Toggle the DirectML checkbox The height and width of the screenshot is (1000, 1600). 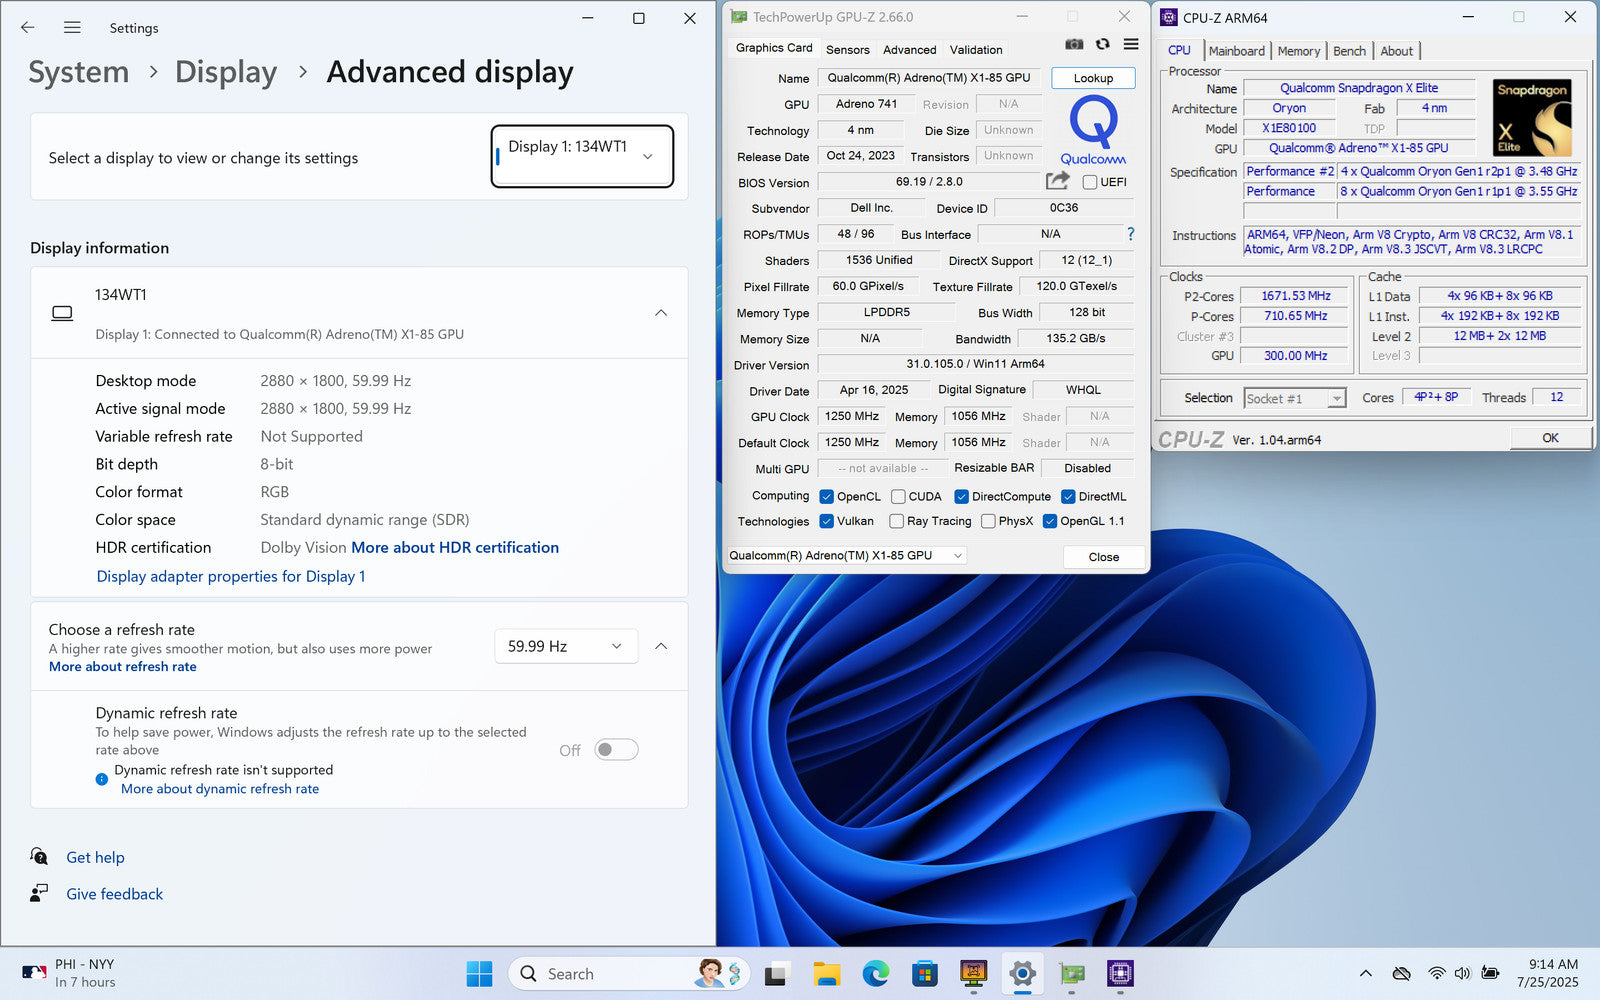[x=1068, y=496]
